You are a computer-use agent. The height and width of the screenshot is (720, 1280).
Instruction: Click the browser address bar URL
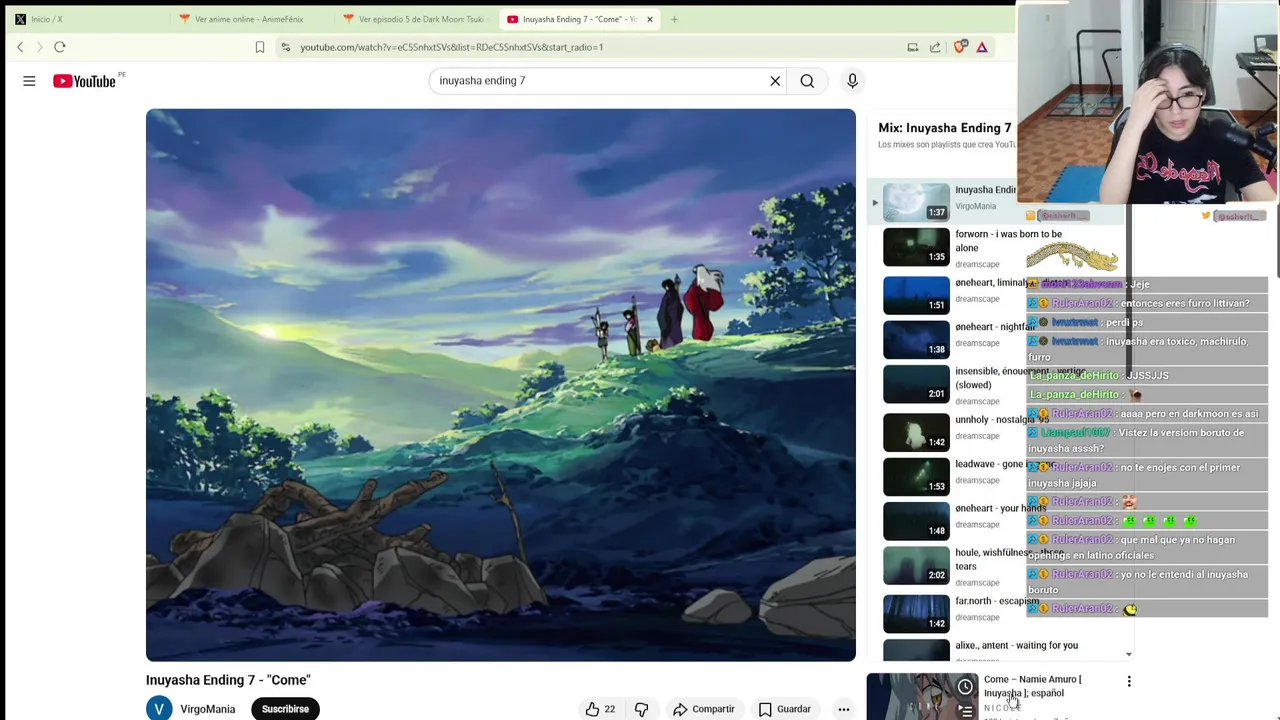point(452,47)
